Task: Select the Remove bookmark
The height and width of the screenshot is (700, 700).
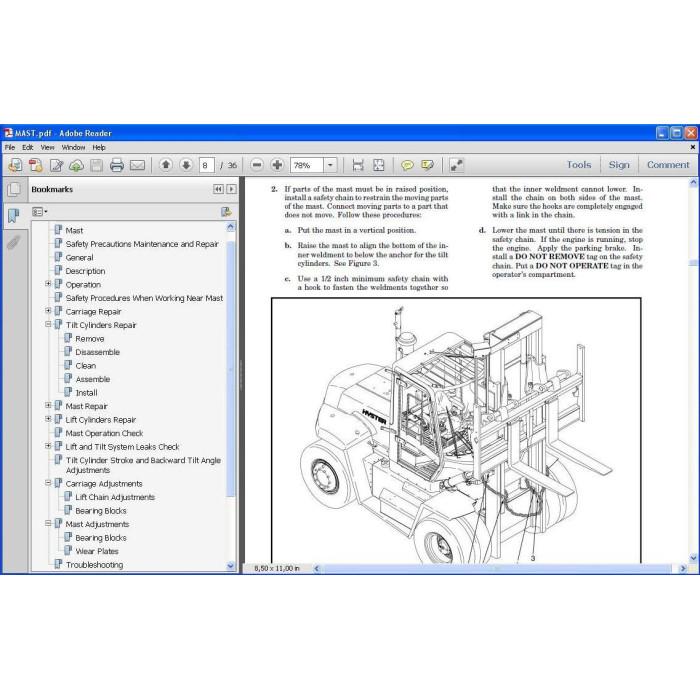Action: click(90, 339)
